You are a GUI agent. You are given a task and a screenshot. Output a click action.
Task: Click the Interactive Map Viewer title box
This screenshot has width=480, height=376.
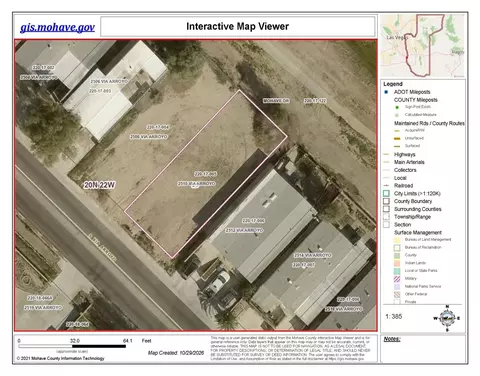(238, 26)
